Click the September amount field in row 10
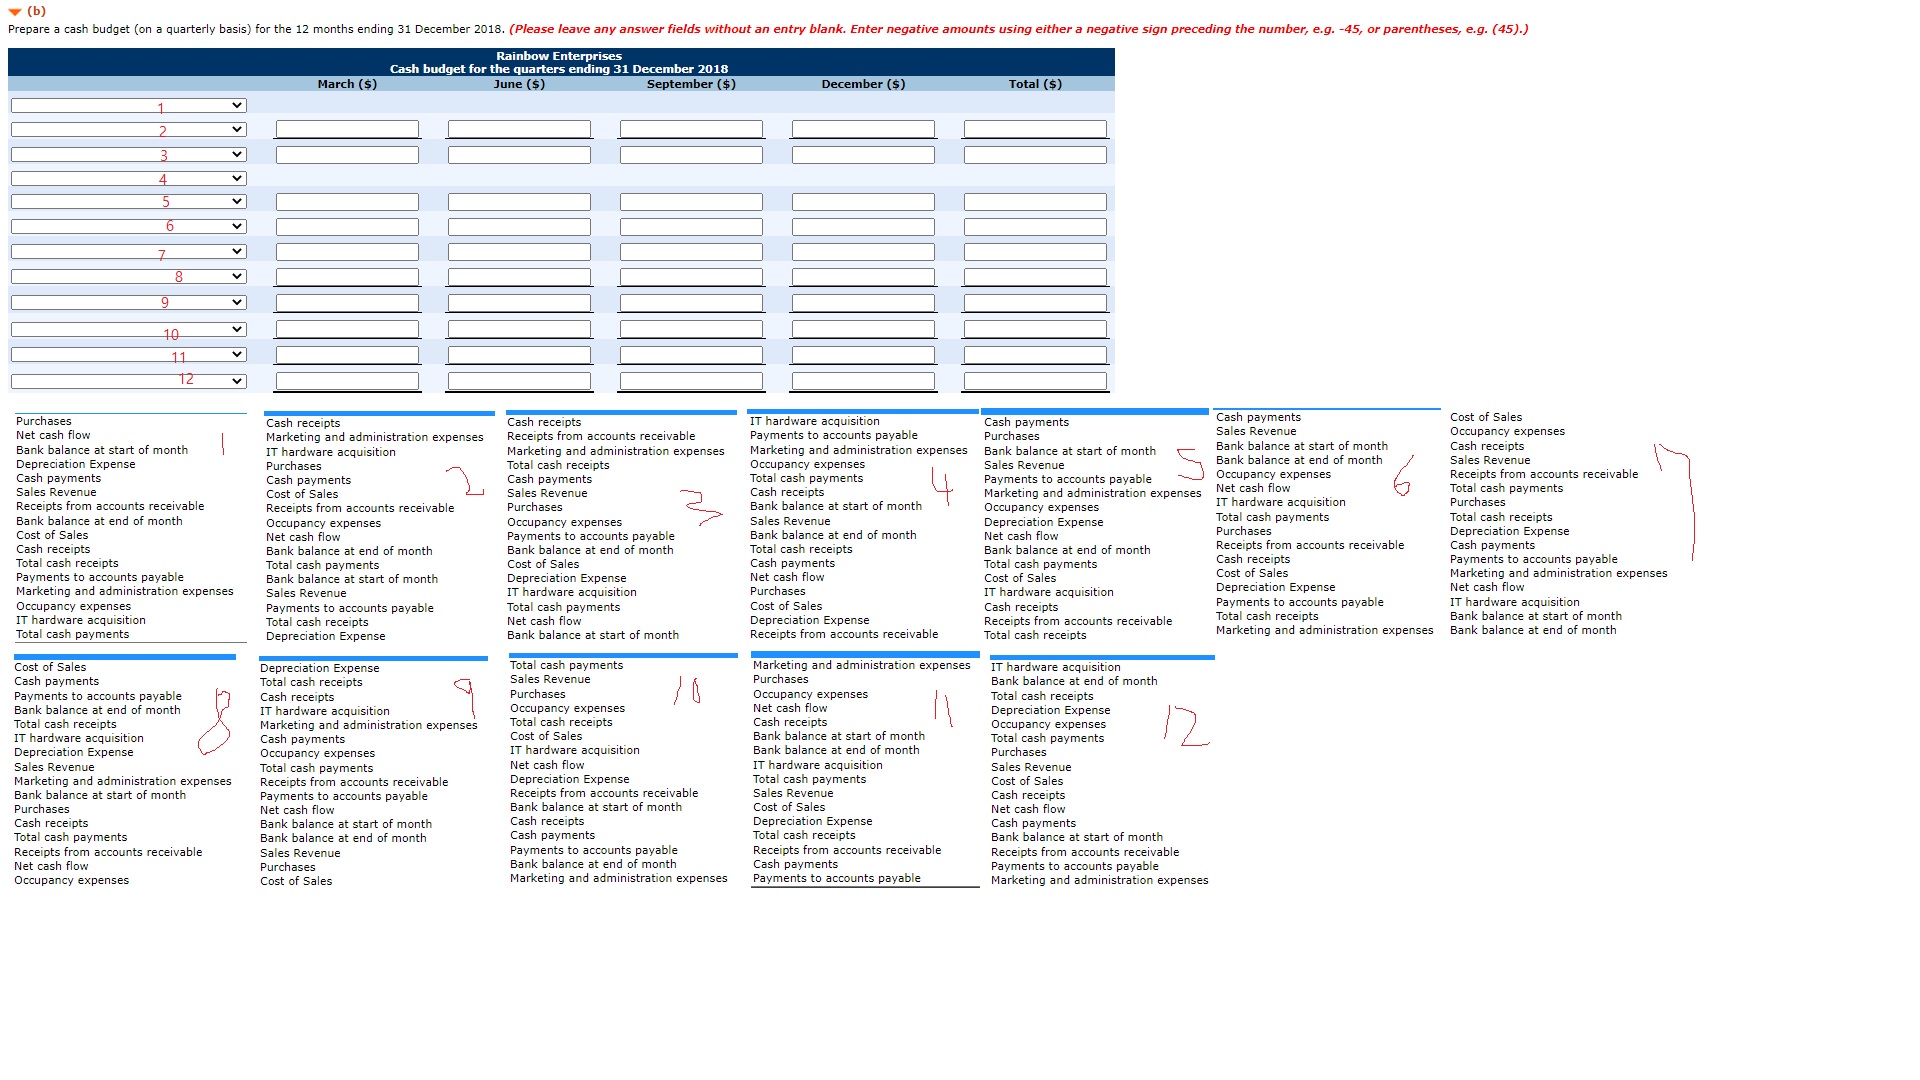 click(x=692, y=328)
